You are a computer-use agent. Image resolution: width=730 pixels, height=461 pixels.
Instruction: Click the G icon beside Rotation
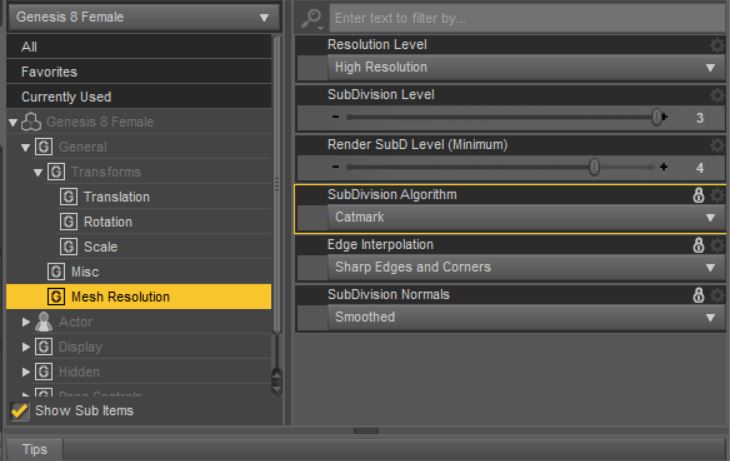coord(69,222)
